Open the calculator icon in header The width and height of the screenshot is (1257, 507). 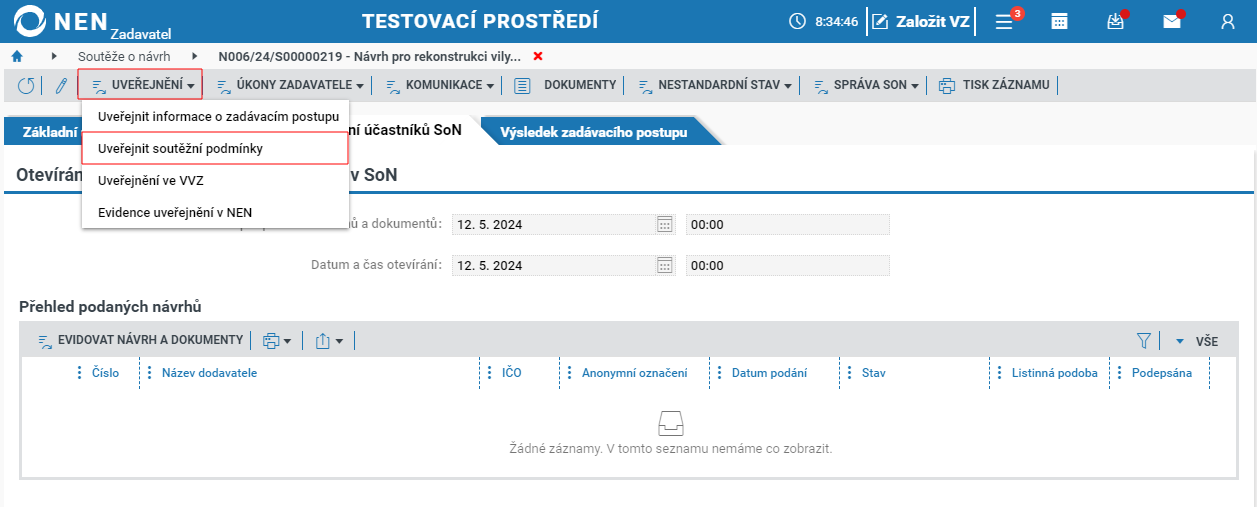click(x=1059, y=21)
